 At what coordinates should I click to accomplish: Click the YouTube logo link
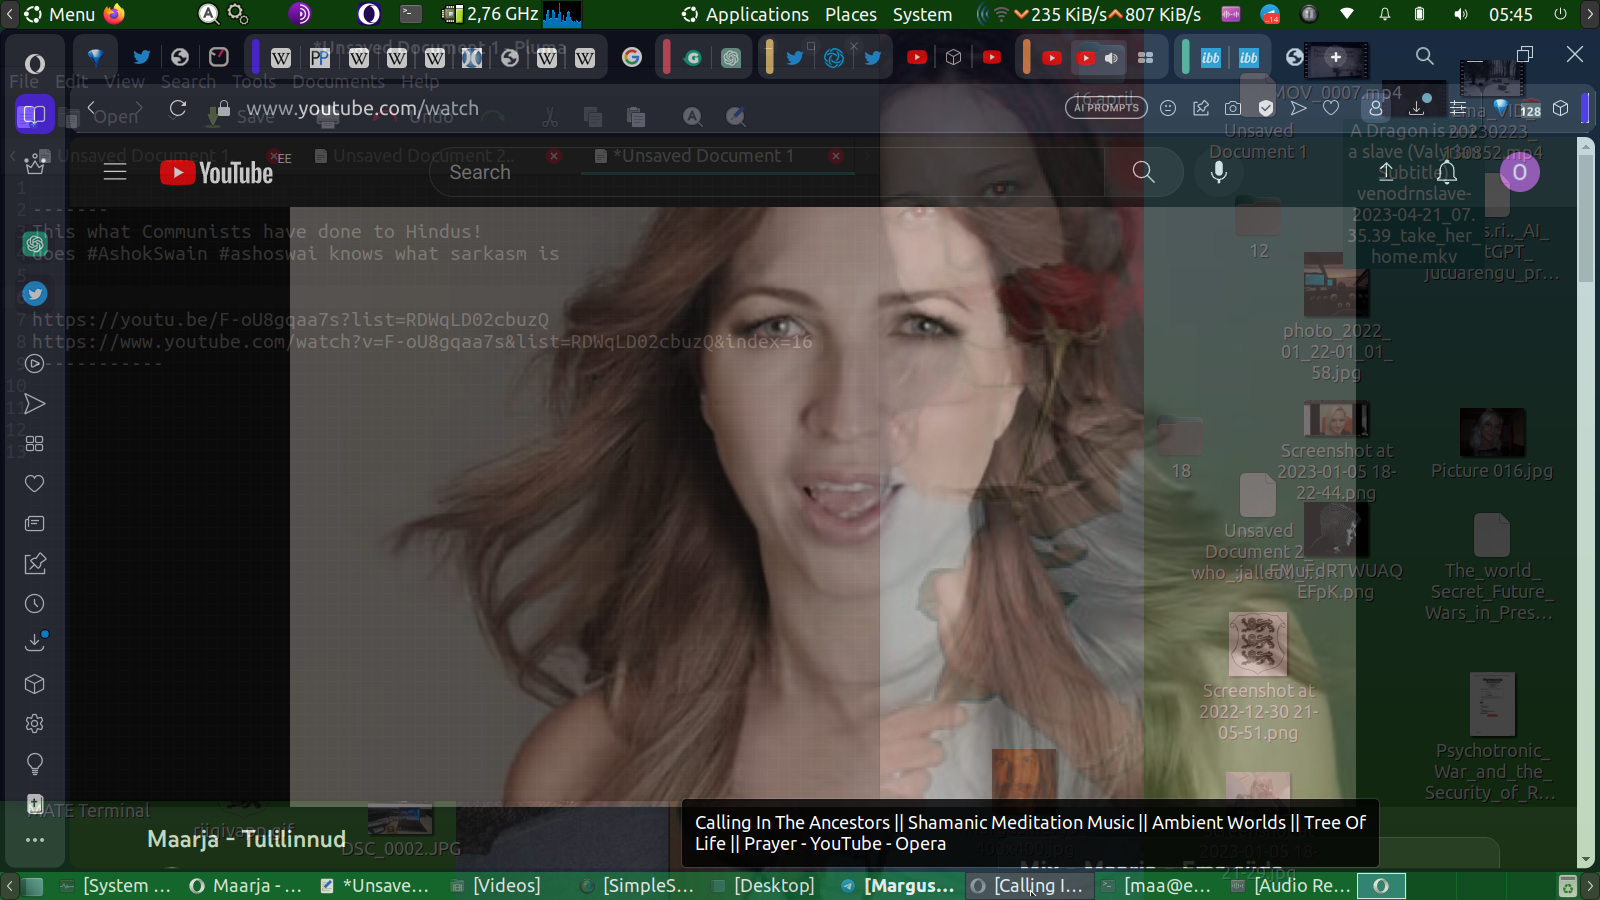[x=217, y=173]
